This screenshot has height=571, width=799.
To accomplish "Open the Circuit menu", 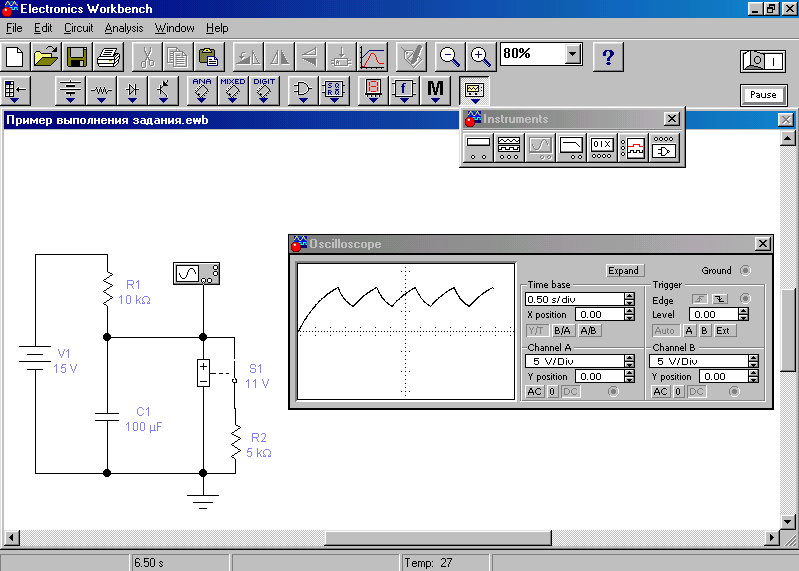I will point(78,28).
